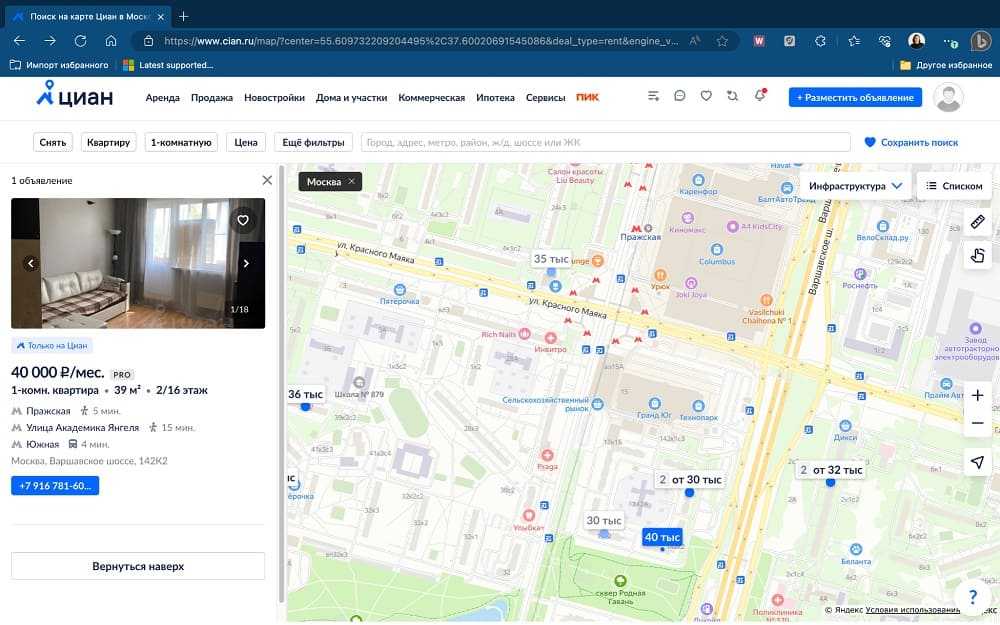Open the messages chat icon
Image resolution: width=1000 pixels, height=625 pixels.
(x=680, y=97)
